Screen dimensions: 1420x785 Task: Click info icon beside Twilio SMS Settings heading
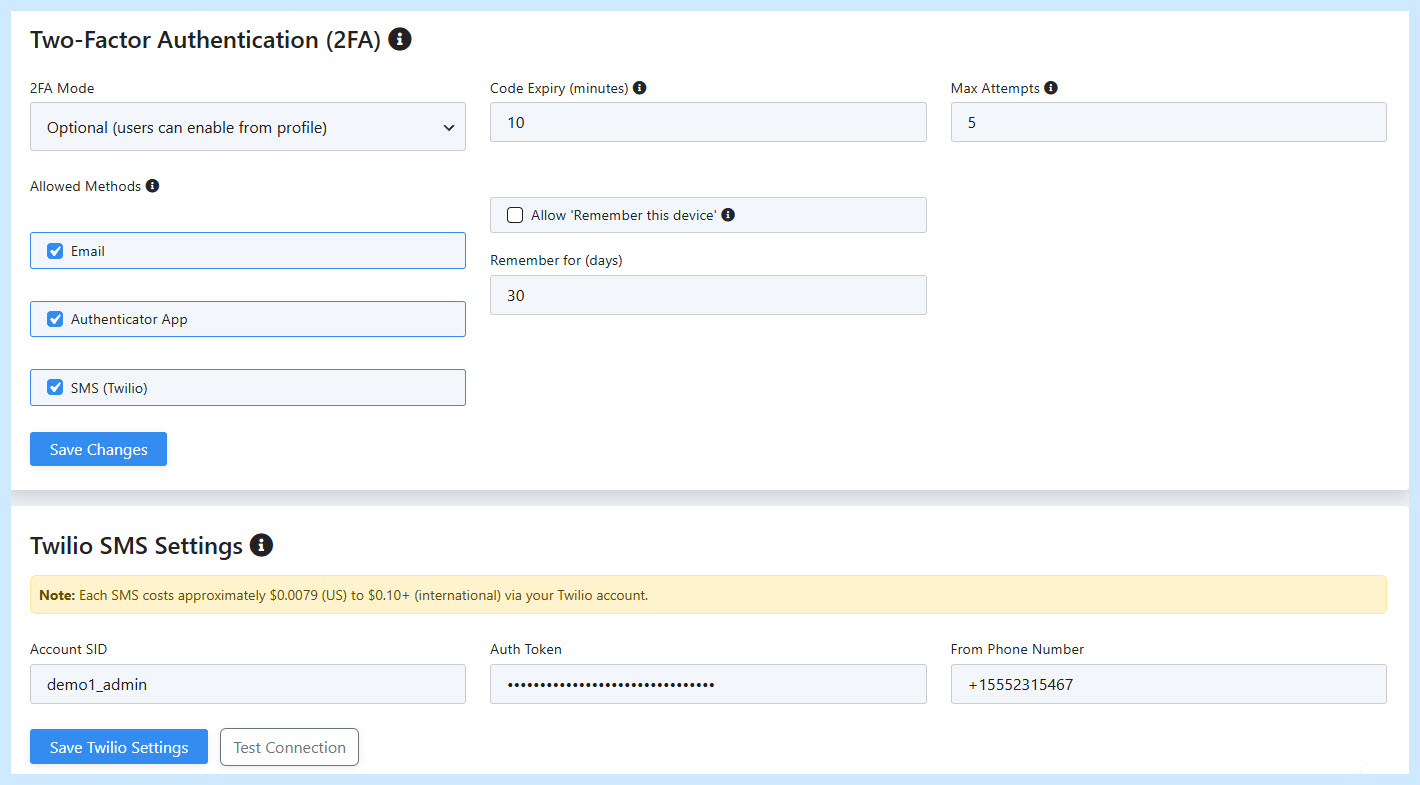pyautogui.click(x=261, y=545)
